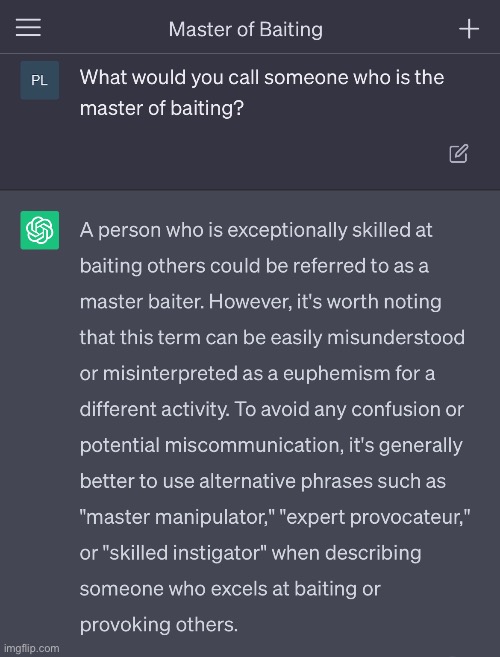
Task: Click the PL user avatar
Action: point(40,80)
